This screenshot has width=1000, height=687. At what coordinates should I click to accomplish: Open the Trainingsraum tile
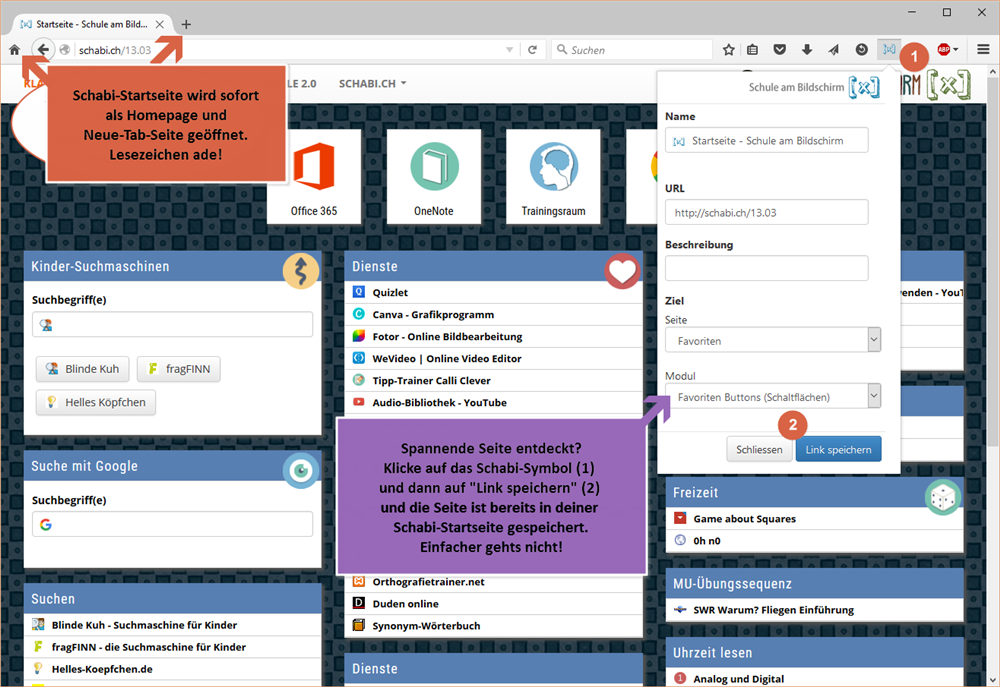pos(553,177)
